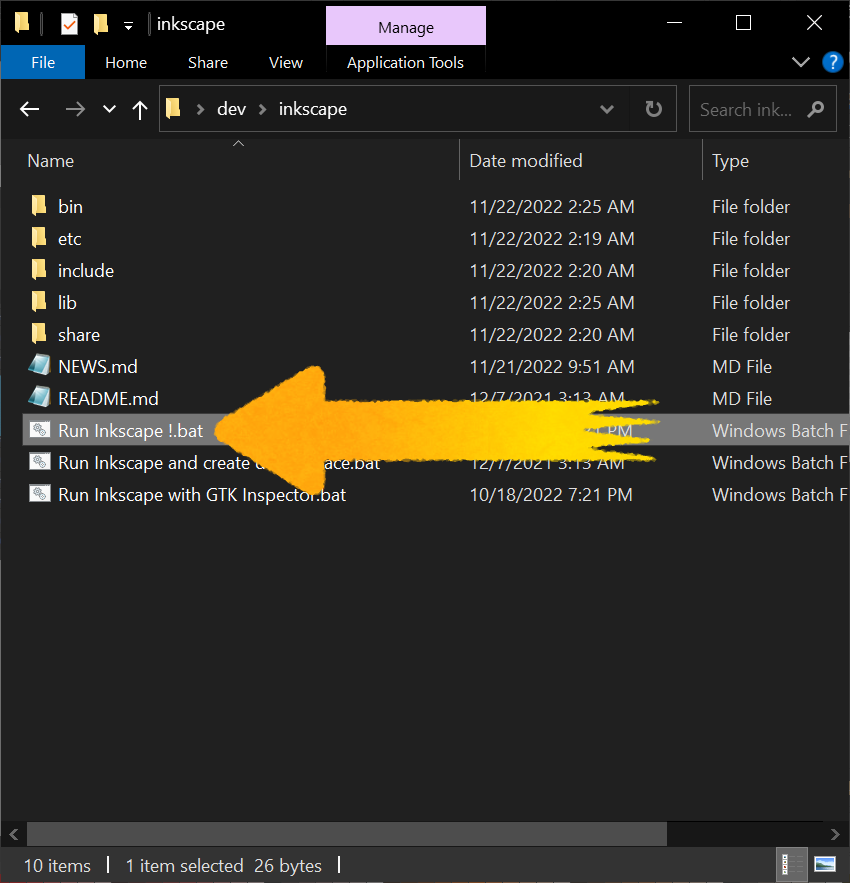Screen dimensions: 850x883
Task: Click the Refresh button in address bar
Action: pyautogui.click(x=653, y=110)
